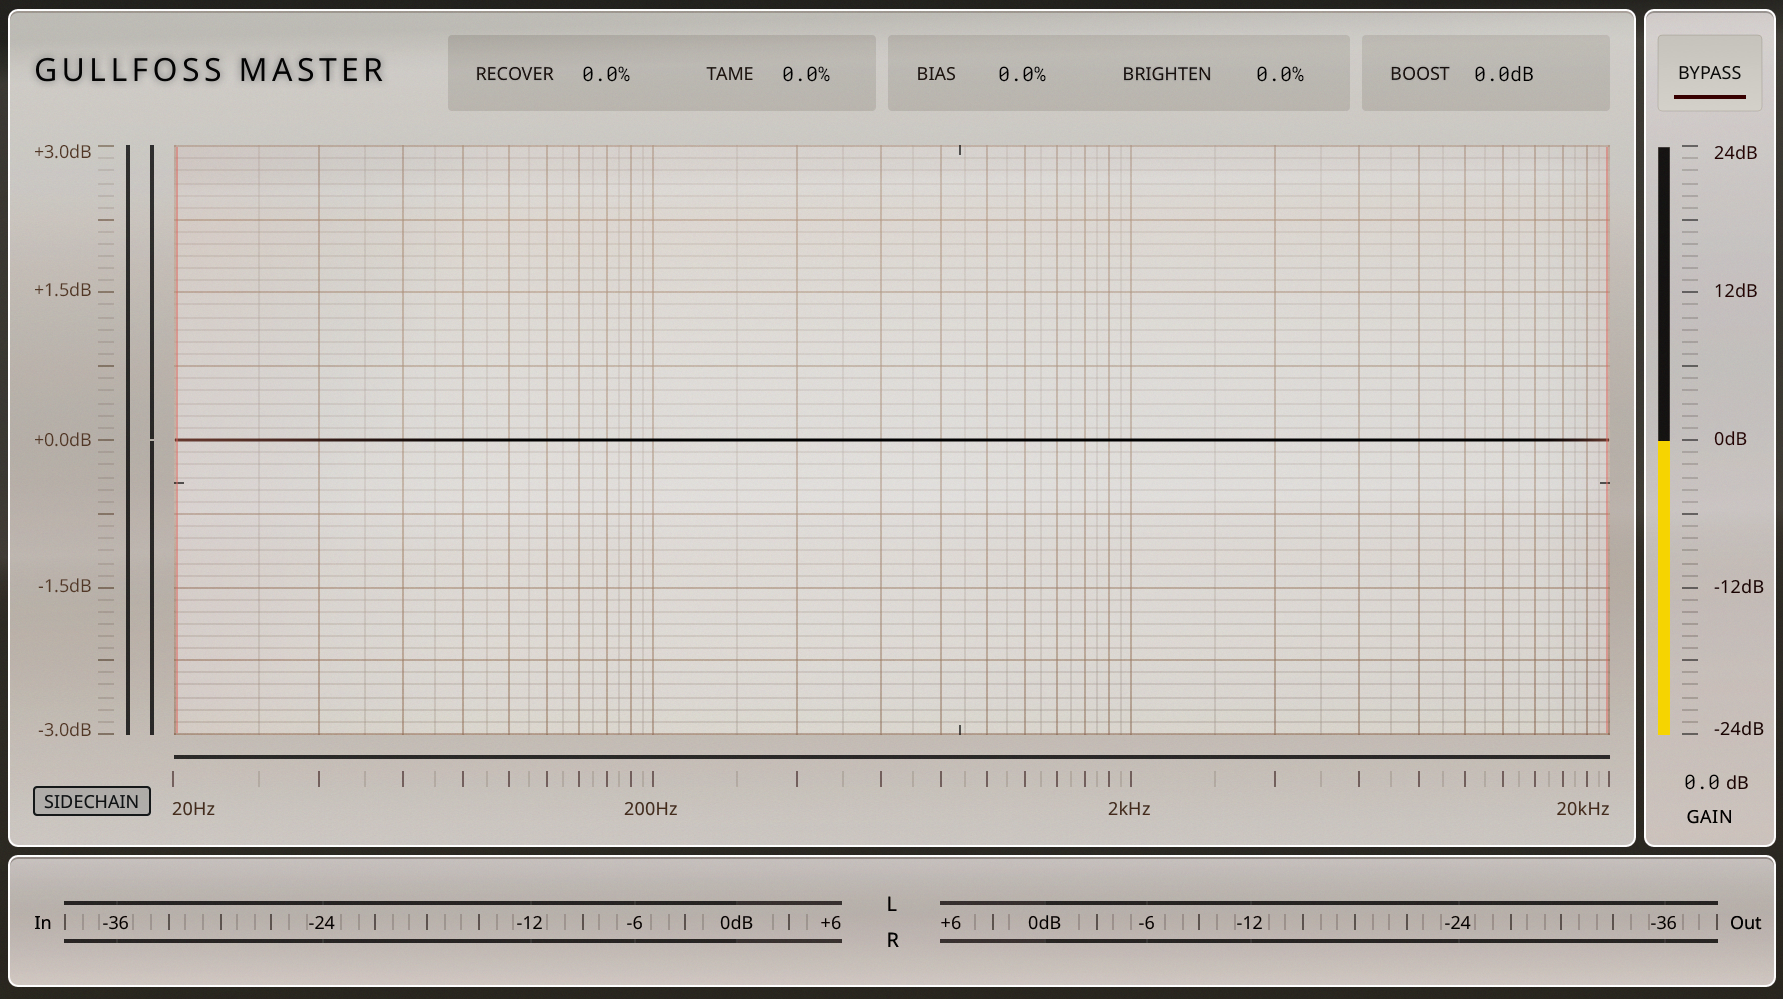Click the RECOVER control
The height and width of the screenshot is (999, 1783).
tap(515, 73)
